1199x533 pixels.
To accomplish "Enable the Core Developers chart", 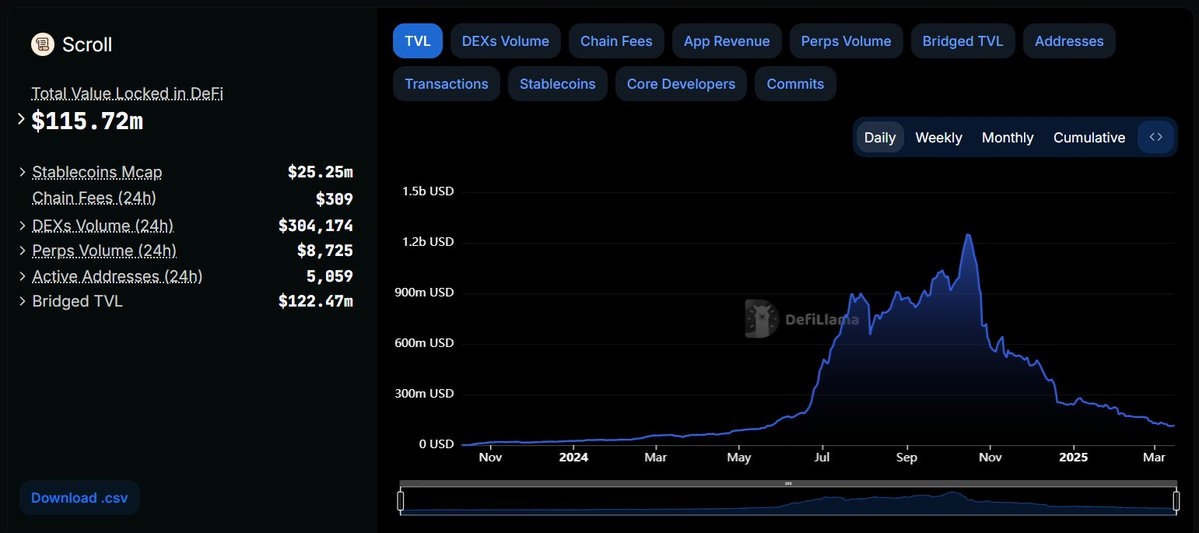I will coord(681,84).
